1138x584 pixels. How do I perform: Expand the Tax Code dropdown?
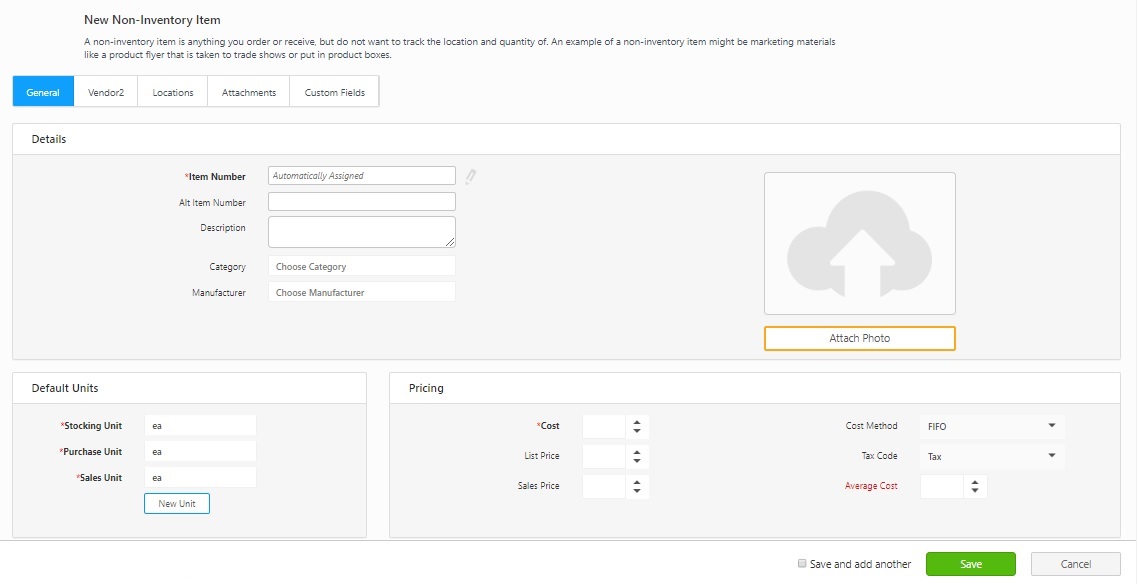(991, 456)
